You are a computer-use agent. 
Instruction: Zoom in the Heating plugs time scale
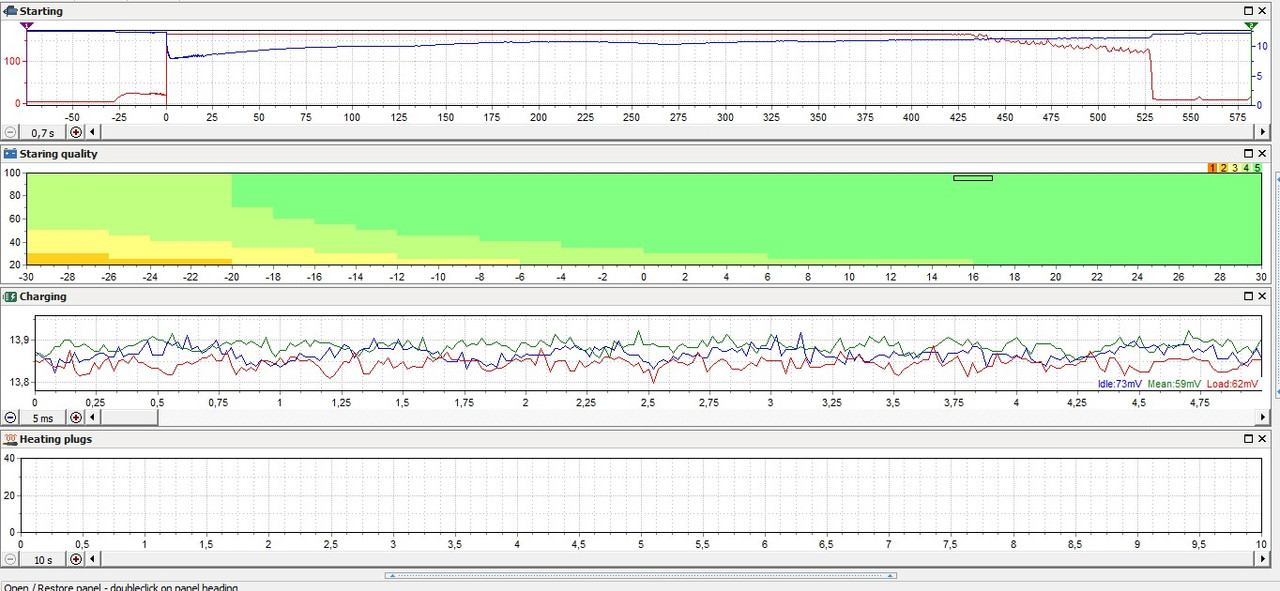tap(76, 559)
